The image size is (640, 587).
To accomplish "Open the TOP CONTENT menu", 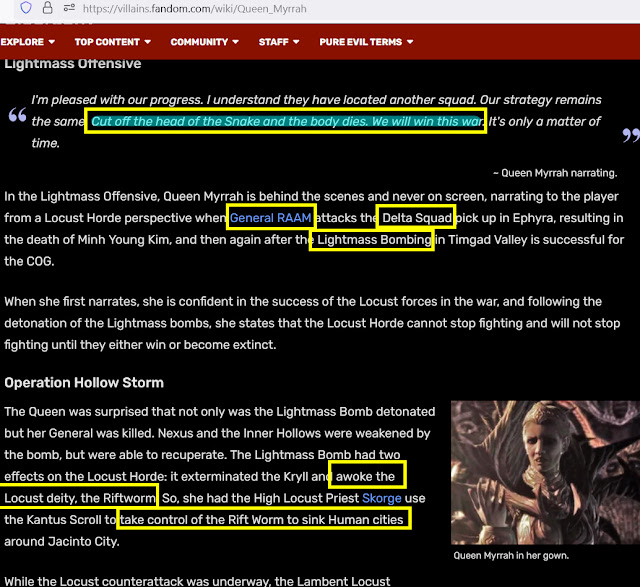I will pyautogui.click(x=113, y=42).
